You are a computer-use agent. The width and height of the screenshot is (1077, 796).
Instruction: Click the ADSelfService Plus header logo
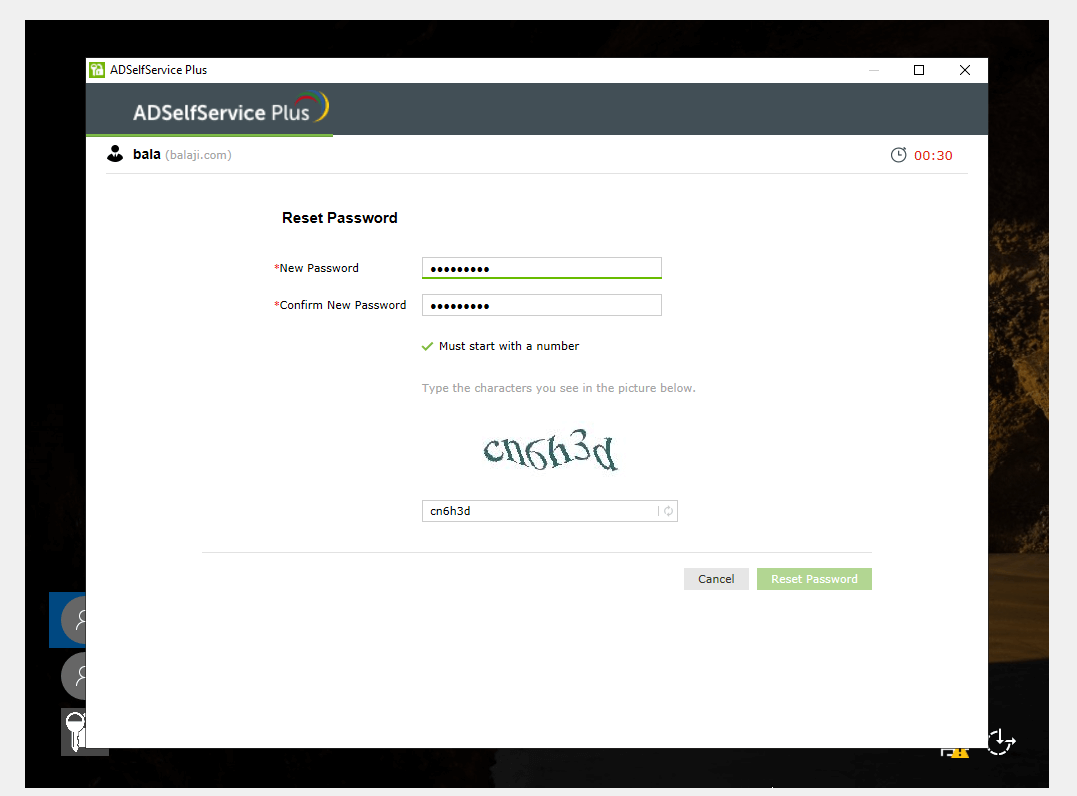231,109
